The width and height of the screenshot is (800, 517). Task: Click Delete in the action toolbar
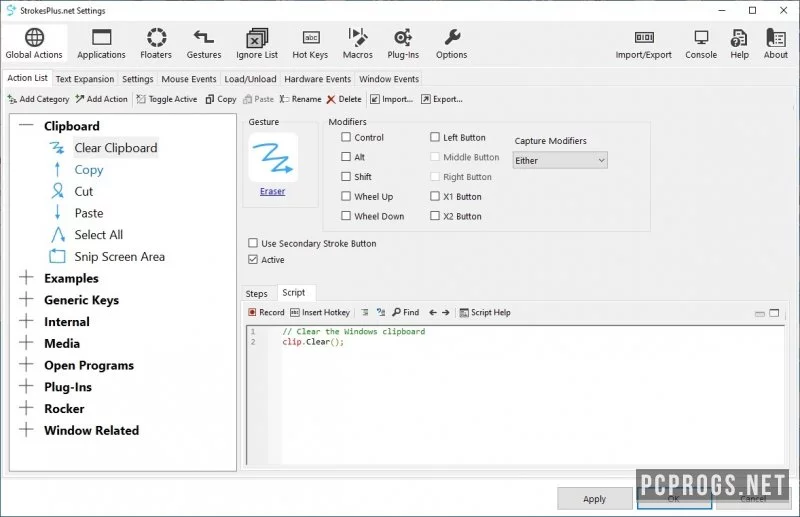point(344,99)
